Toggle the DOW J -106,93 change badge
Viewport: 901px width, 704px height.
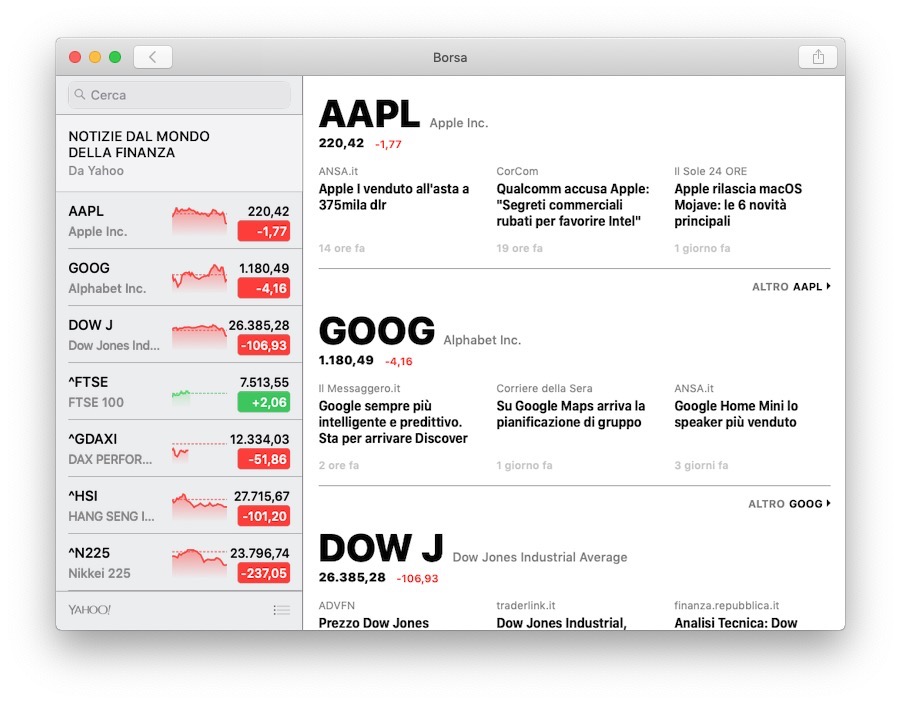pos(264,345)
